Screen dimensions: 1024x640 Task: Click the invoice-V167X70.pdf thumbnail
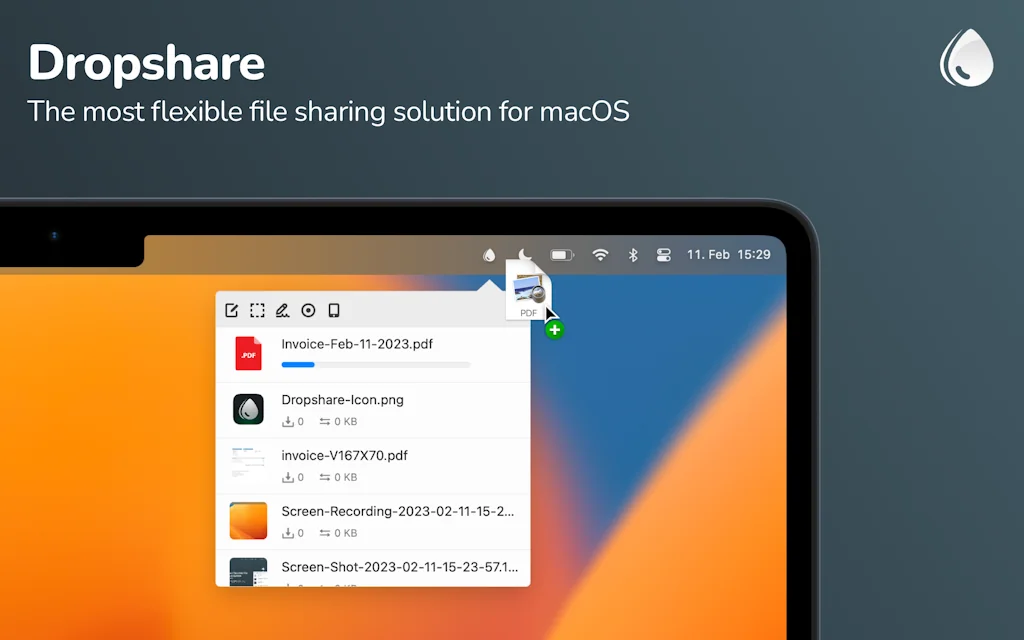coord(248,462)
